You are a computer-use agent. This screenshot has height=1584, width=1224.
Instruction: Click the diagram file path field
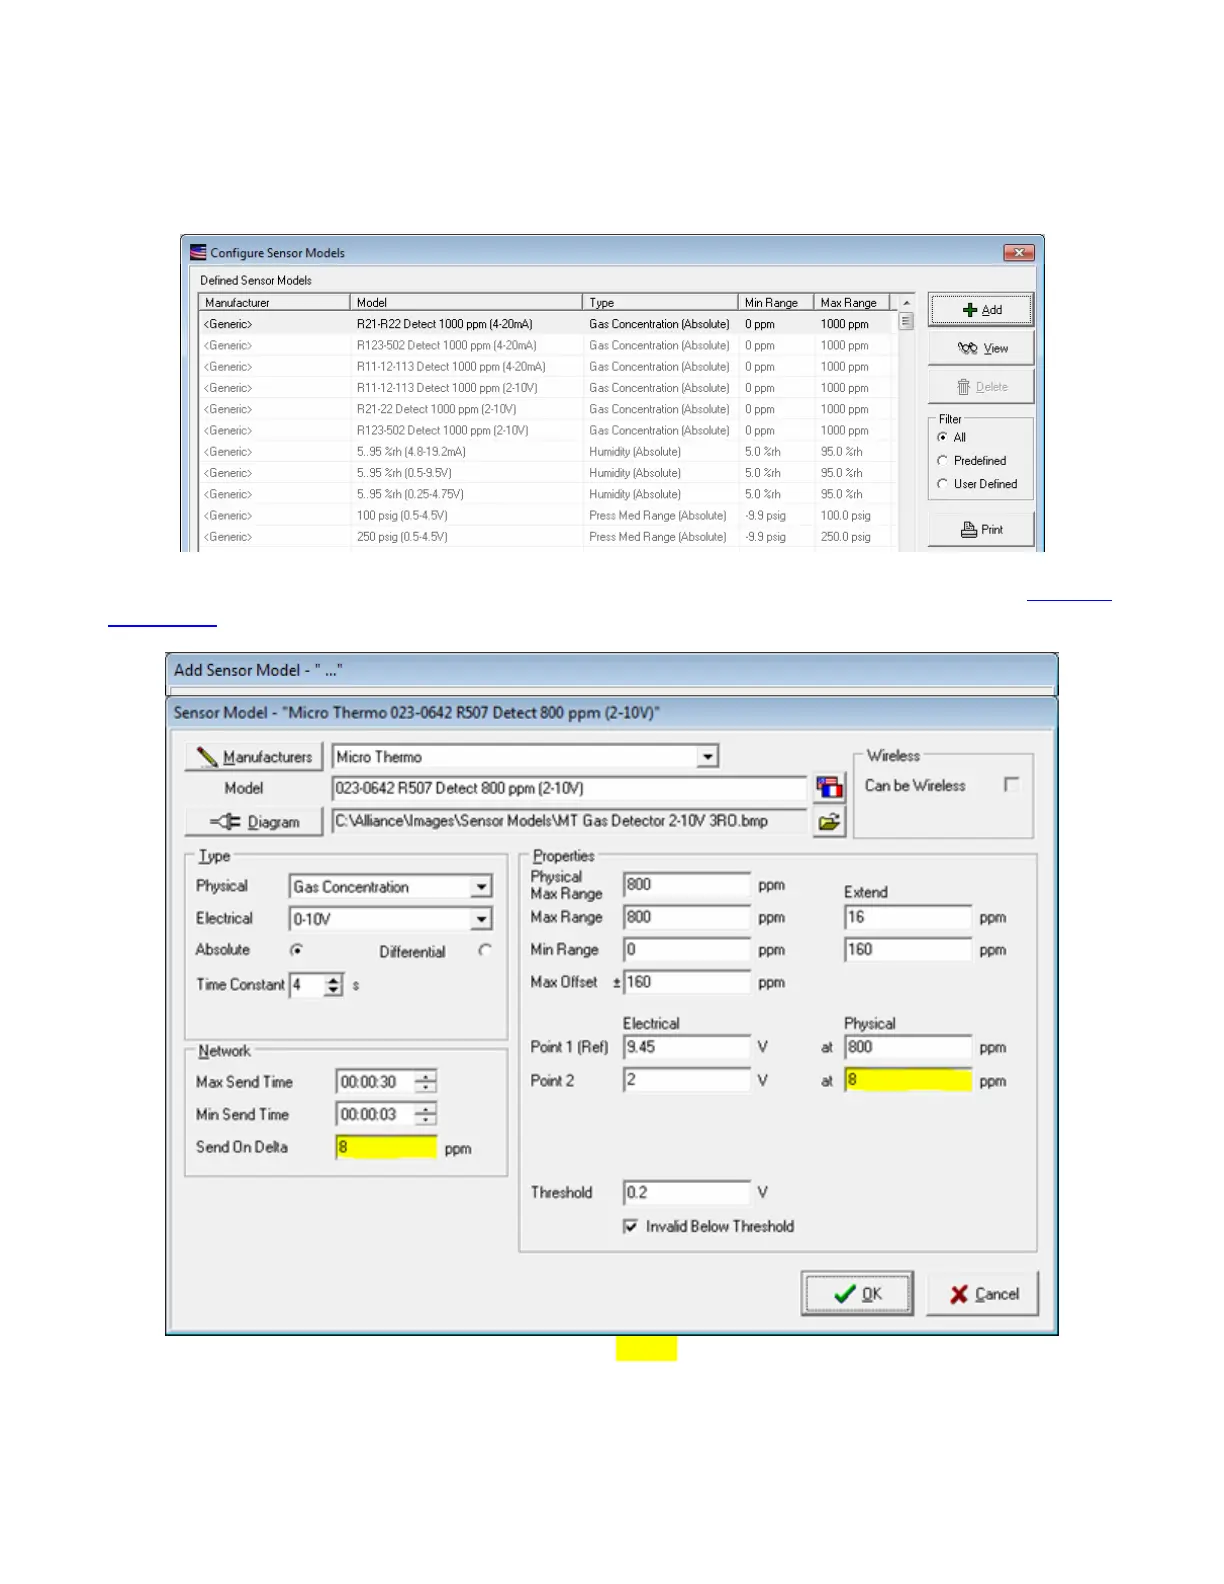pos(568,821)
